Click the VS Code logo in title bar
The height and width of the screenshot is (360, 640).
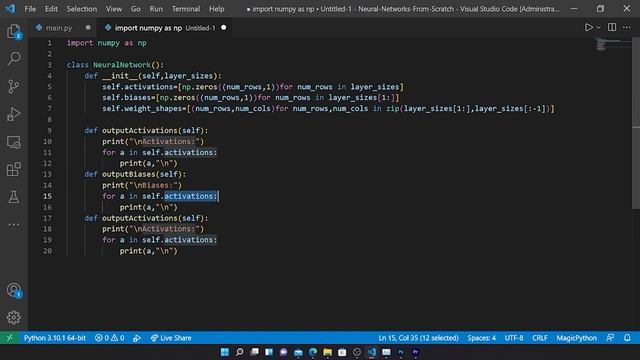10,9
